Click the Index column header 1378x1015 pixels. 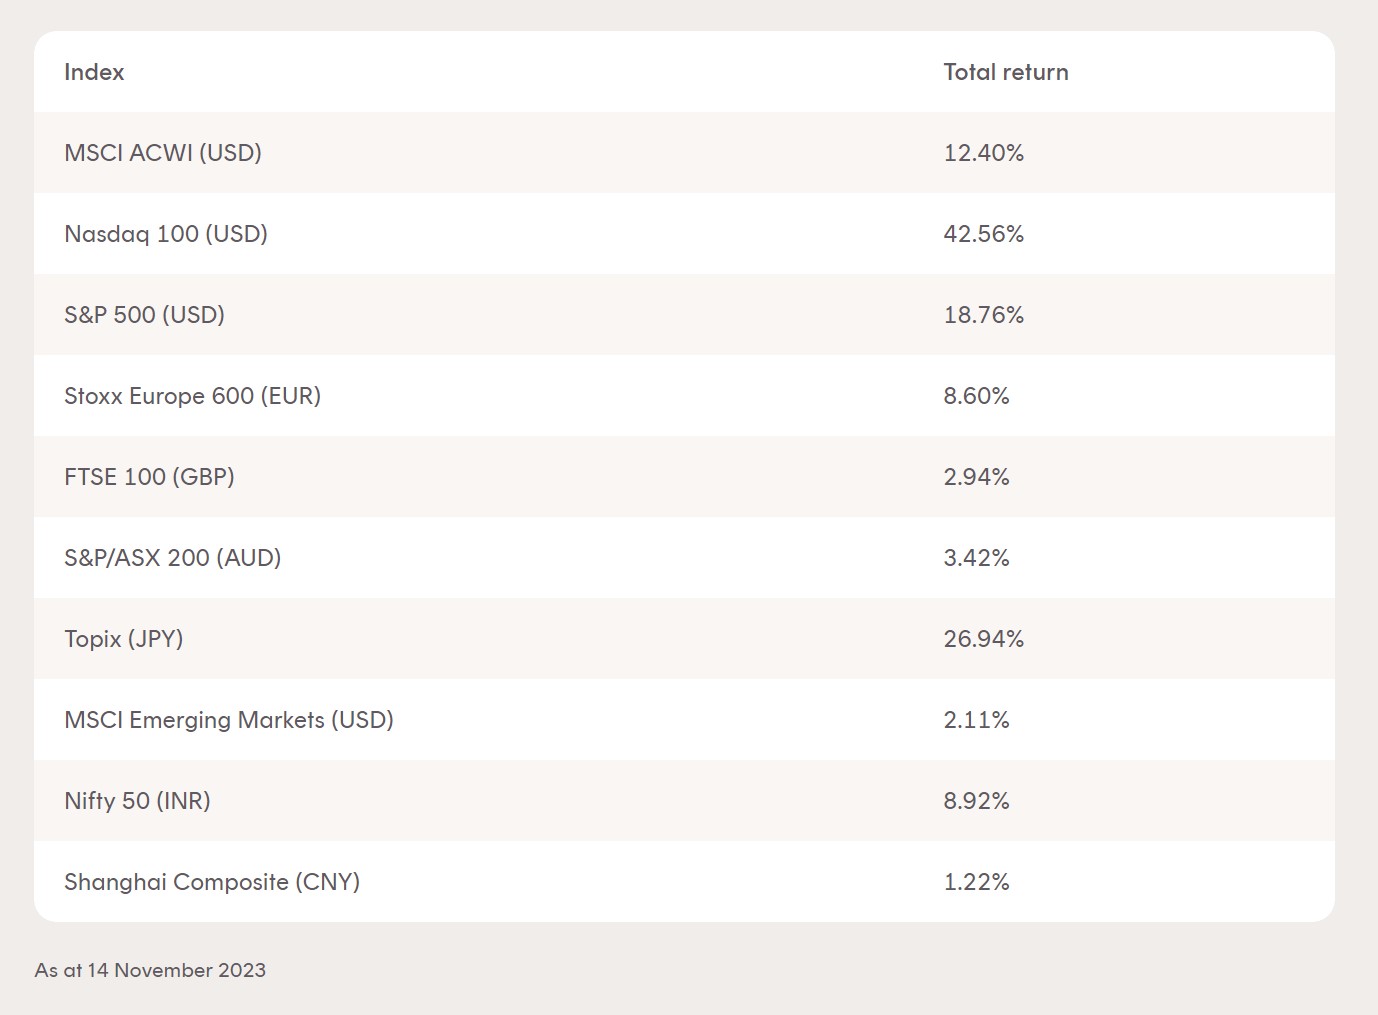[x=94, y=72]
